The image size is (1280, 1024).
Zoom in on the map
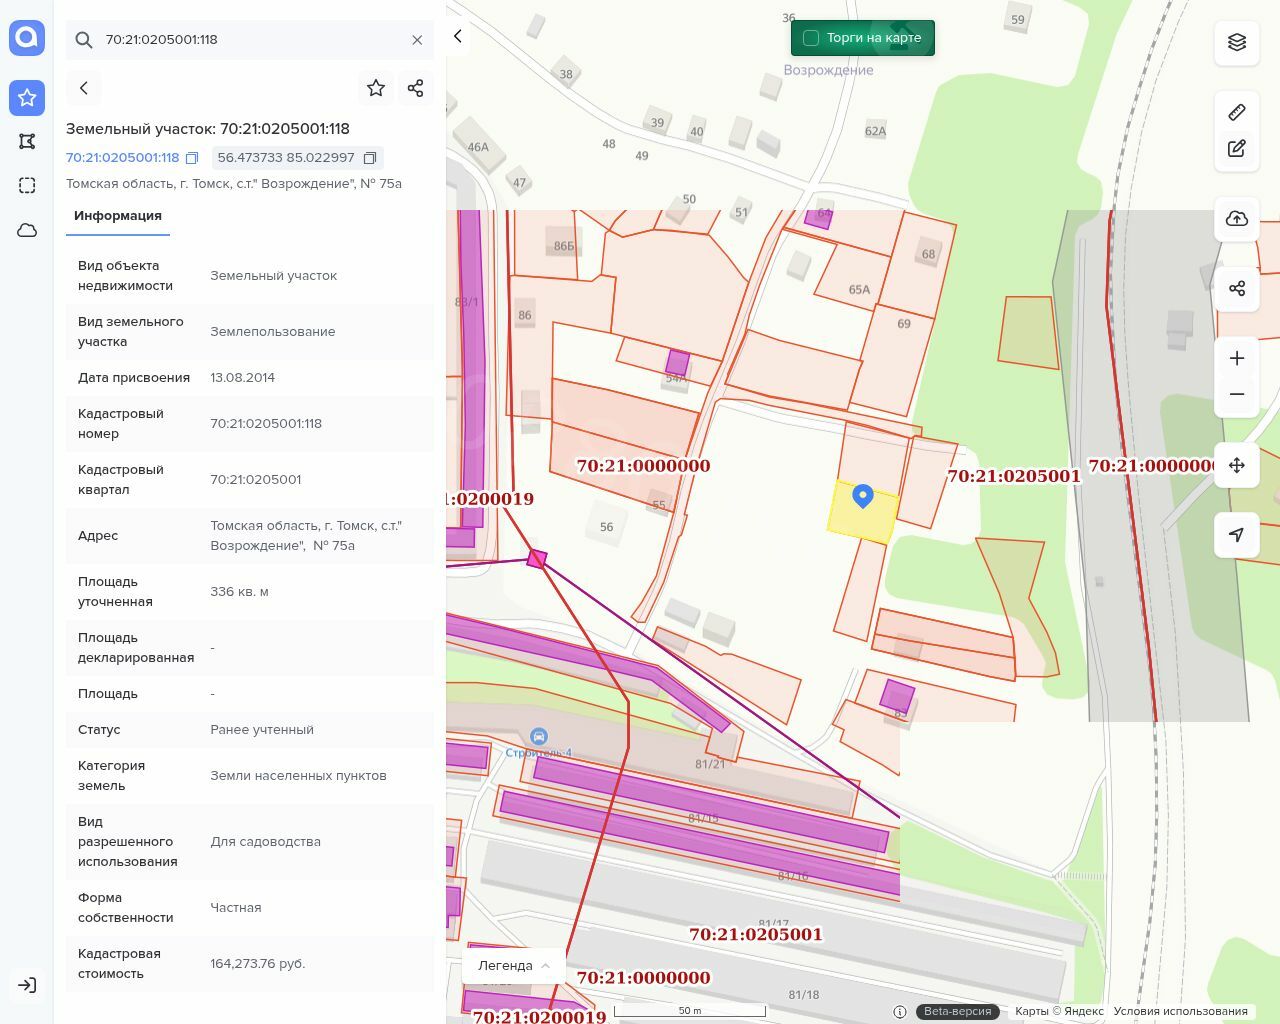point(1237,358)
